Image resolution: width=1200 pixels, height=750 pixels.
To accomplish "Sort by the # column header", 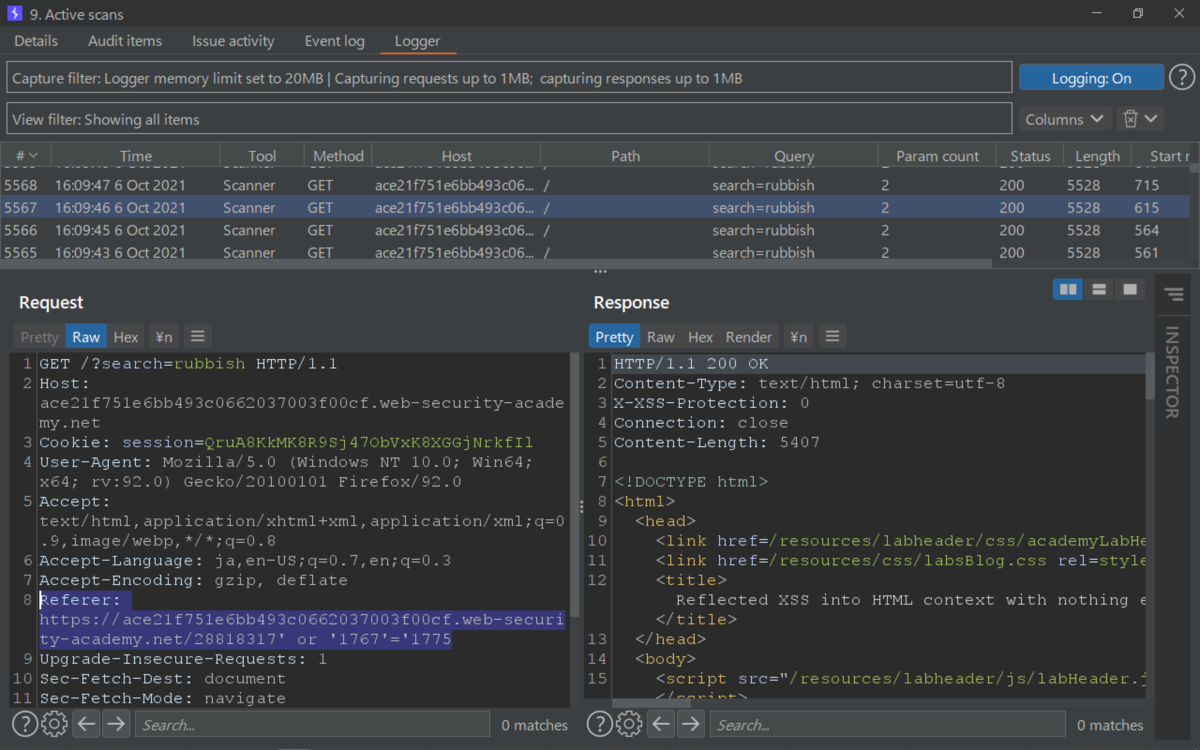I will pyautogui.click(x=24, y=156).
